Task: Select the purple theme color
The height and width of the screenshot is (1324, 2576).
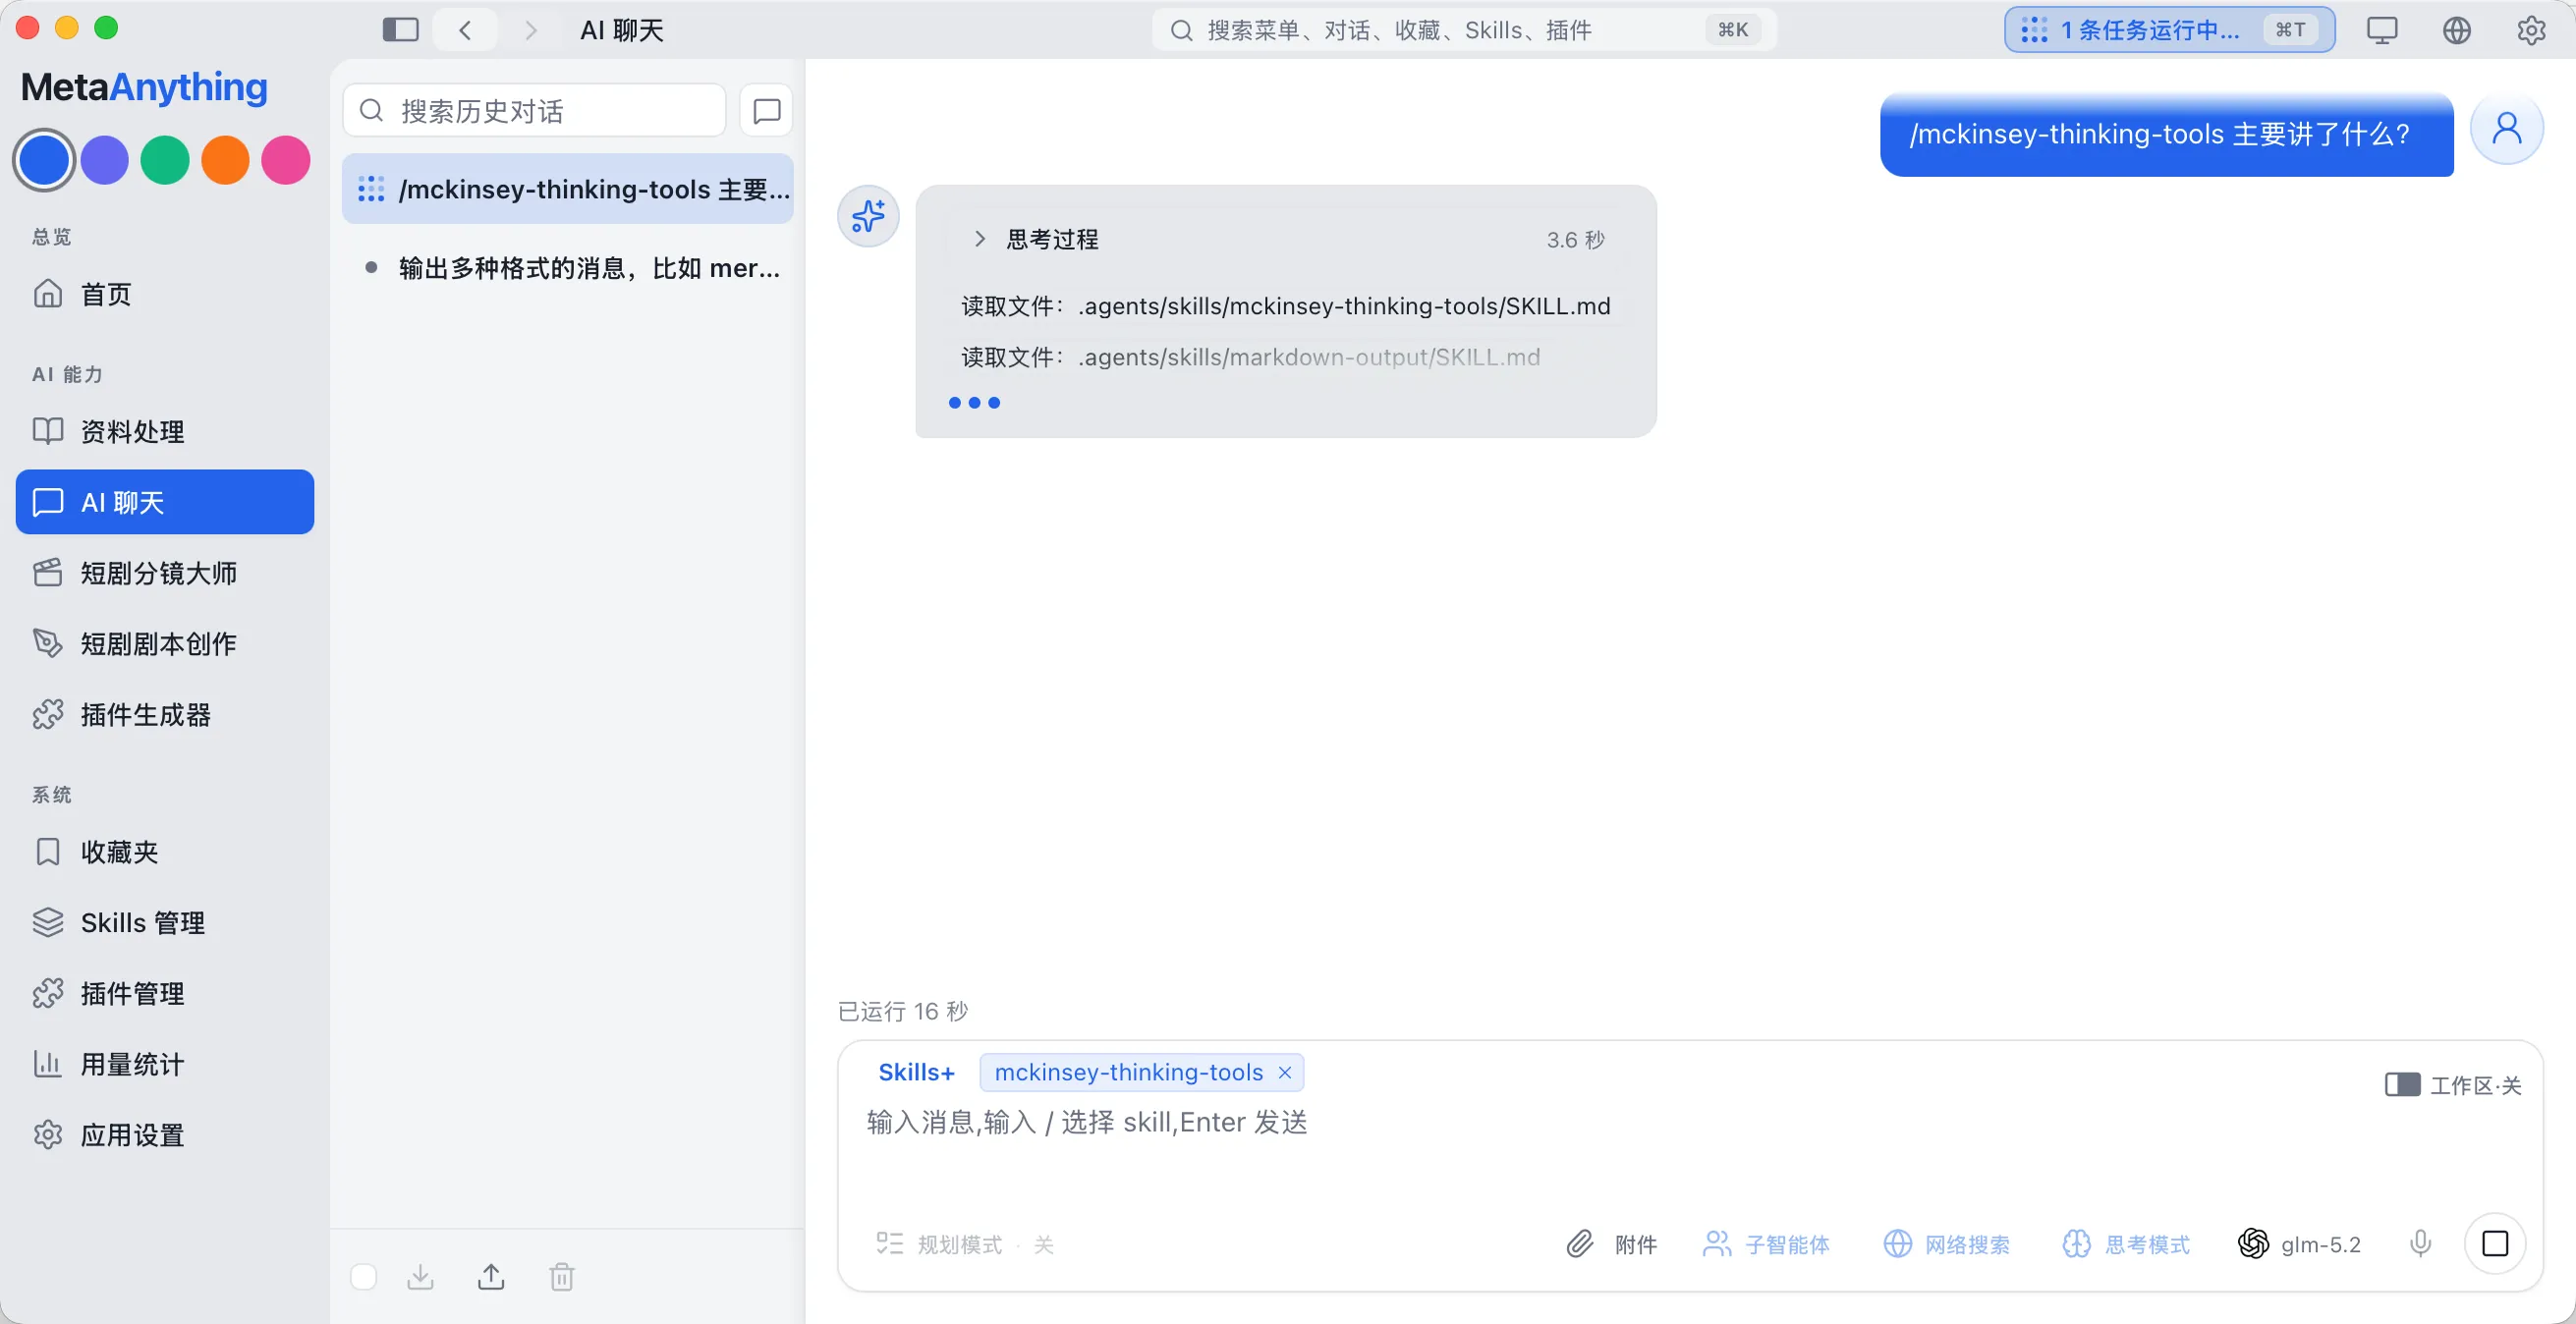Action: [x=105, y=160]
